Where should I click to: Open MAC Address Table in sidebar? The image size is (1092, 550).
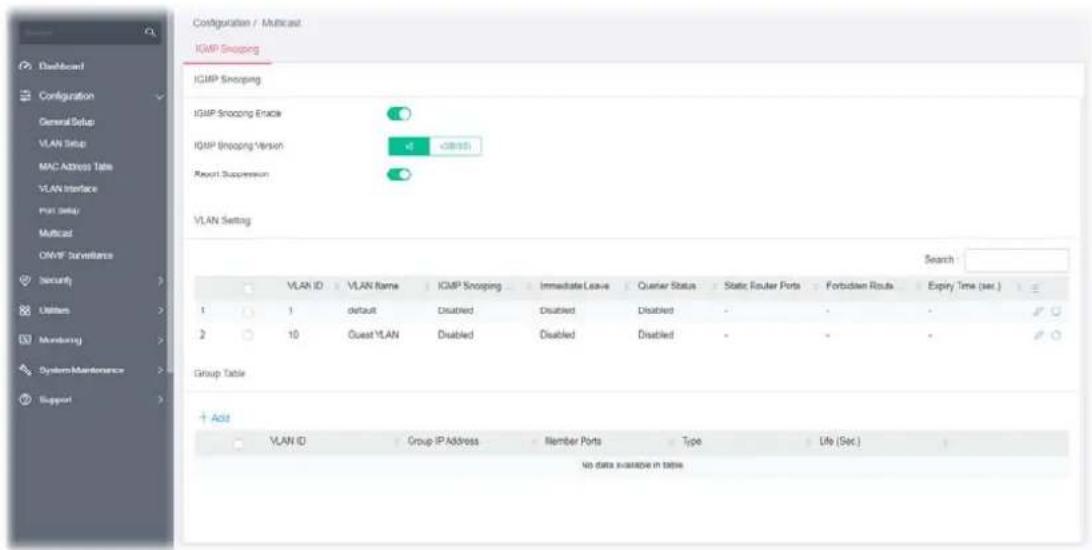(x=76, y=166)
